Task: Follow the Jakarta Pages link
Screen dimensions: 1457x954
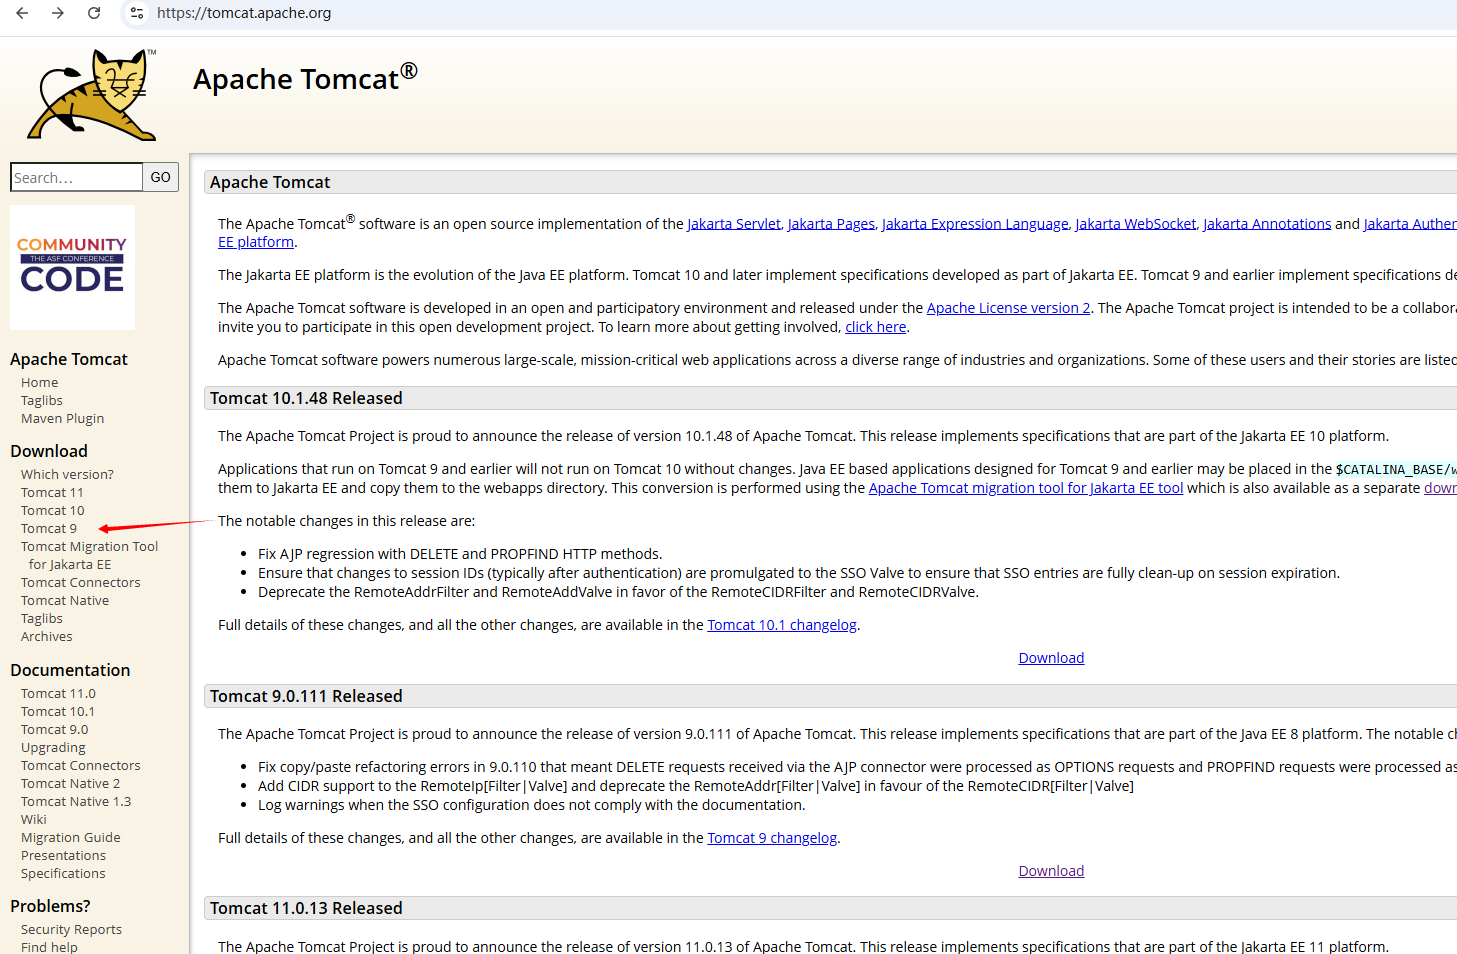Action: pyautogui.click(x=831, y=224)
